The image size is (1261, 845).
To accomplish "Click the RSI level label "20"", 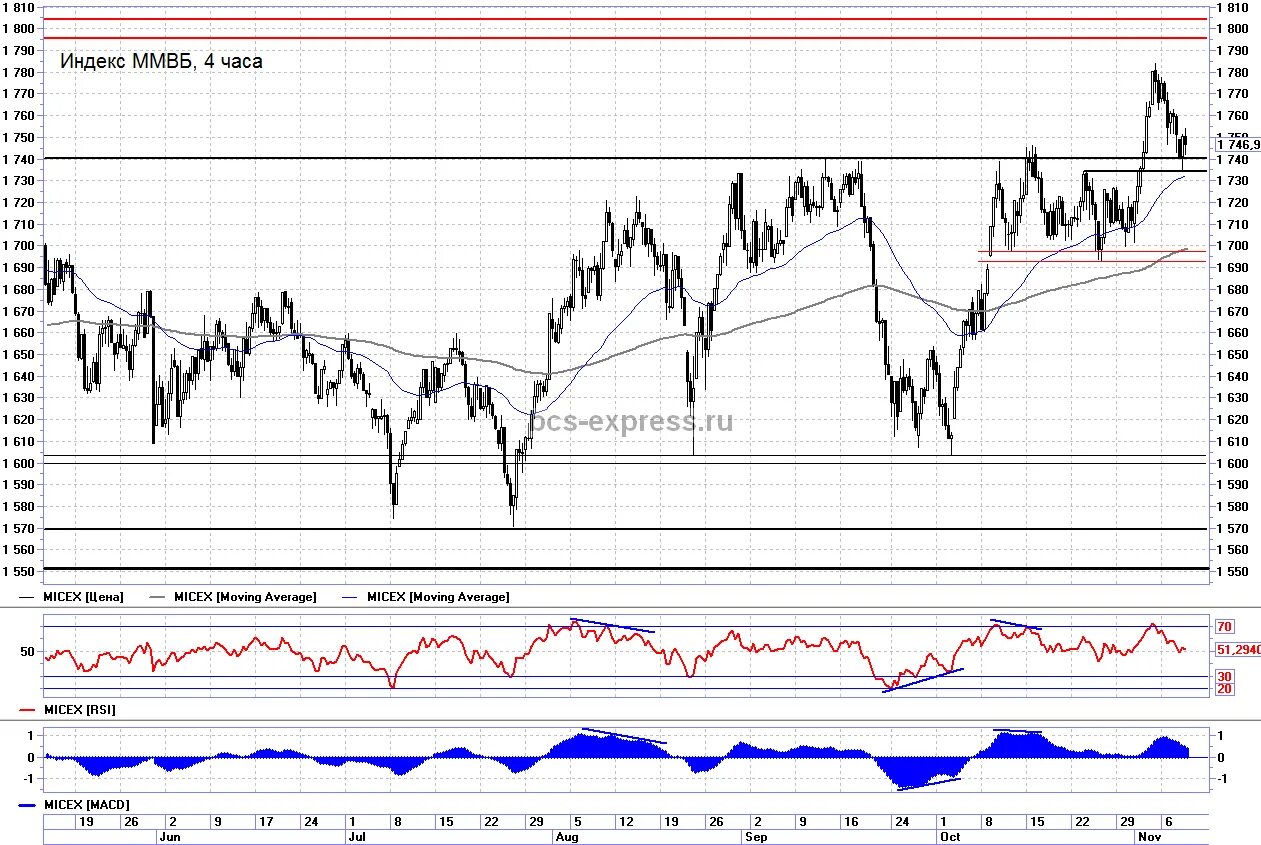I will point(1224,689).
